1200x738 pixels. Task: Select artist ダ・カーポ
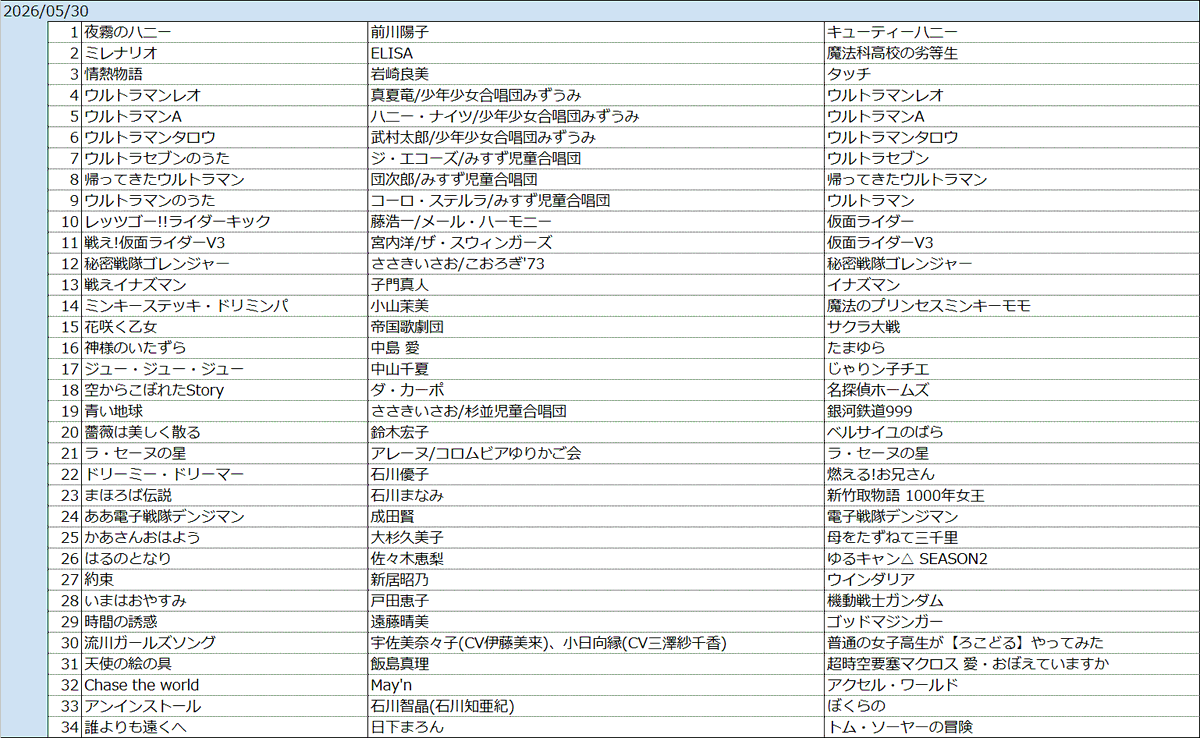[407, 389]
